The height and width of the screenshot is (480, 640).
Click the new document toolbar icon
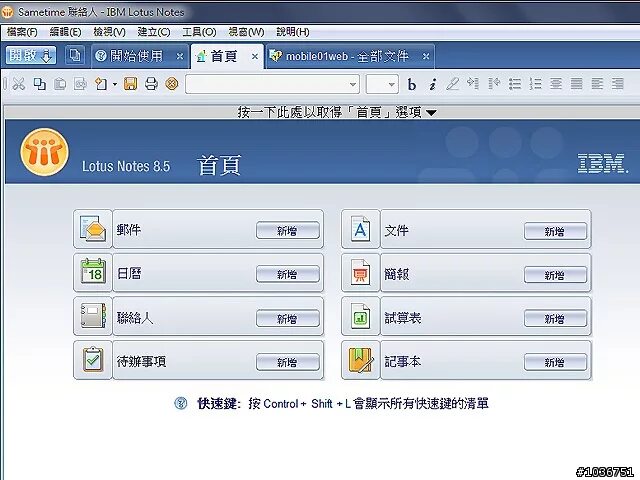click(101, 84)
